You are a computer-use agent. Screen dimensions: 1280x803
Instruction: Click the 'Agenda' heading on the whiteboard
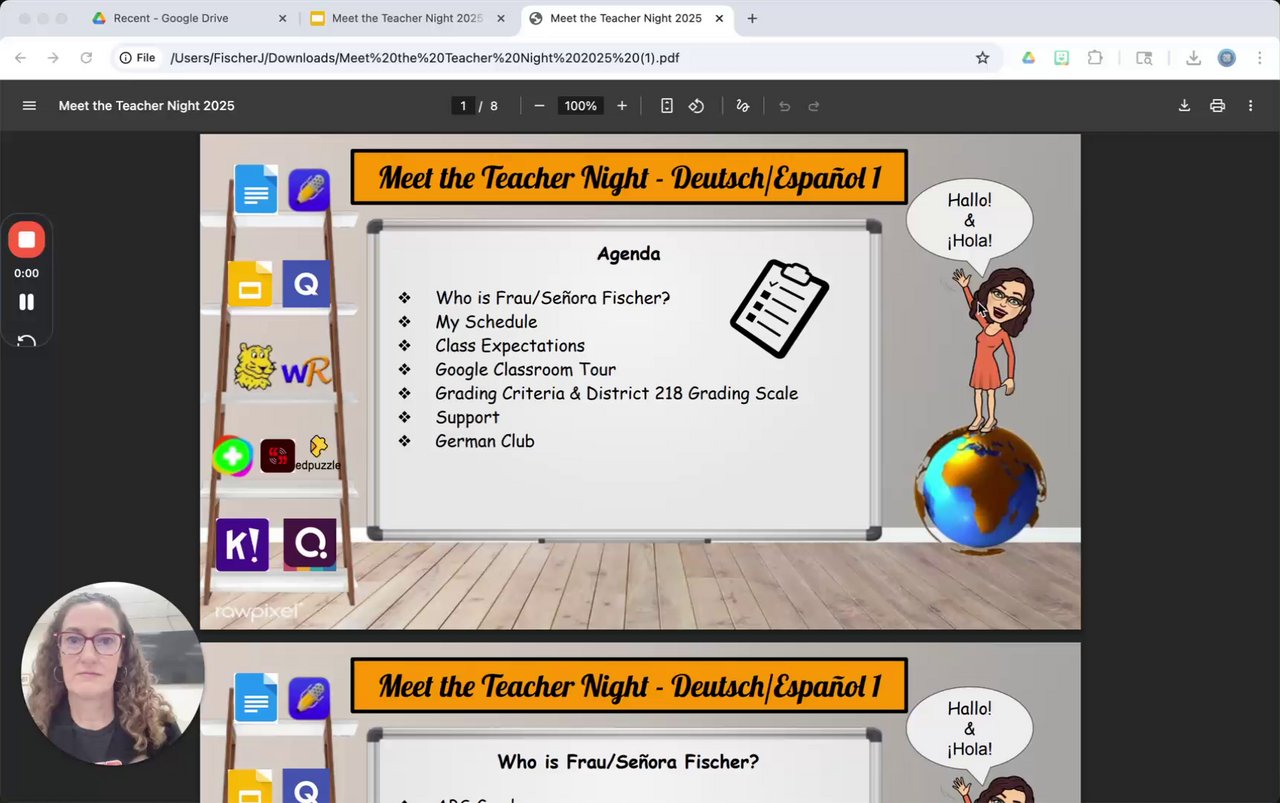click(628, 254)
